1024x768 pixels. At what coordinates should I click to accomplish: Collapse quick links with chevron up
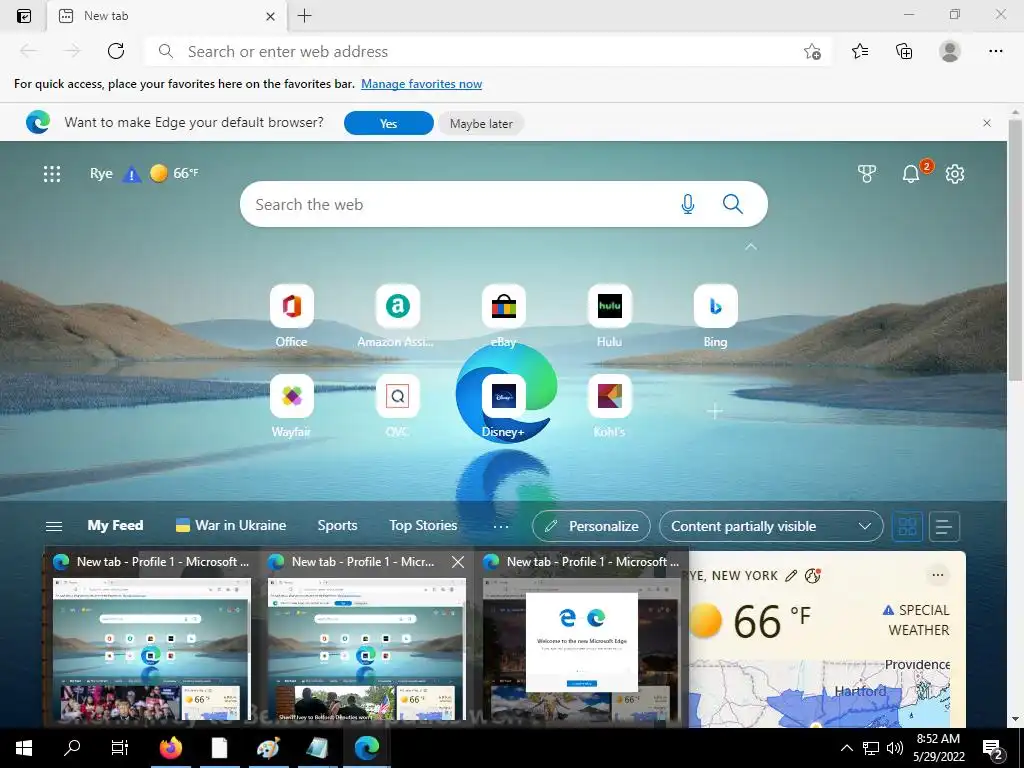751,247
